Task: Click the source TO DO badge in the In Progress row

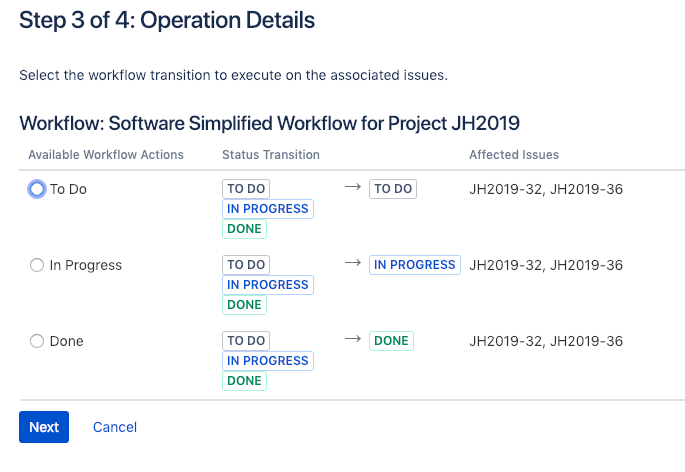Action: pyautogui.click(x=246, y=265)
